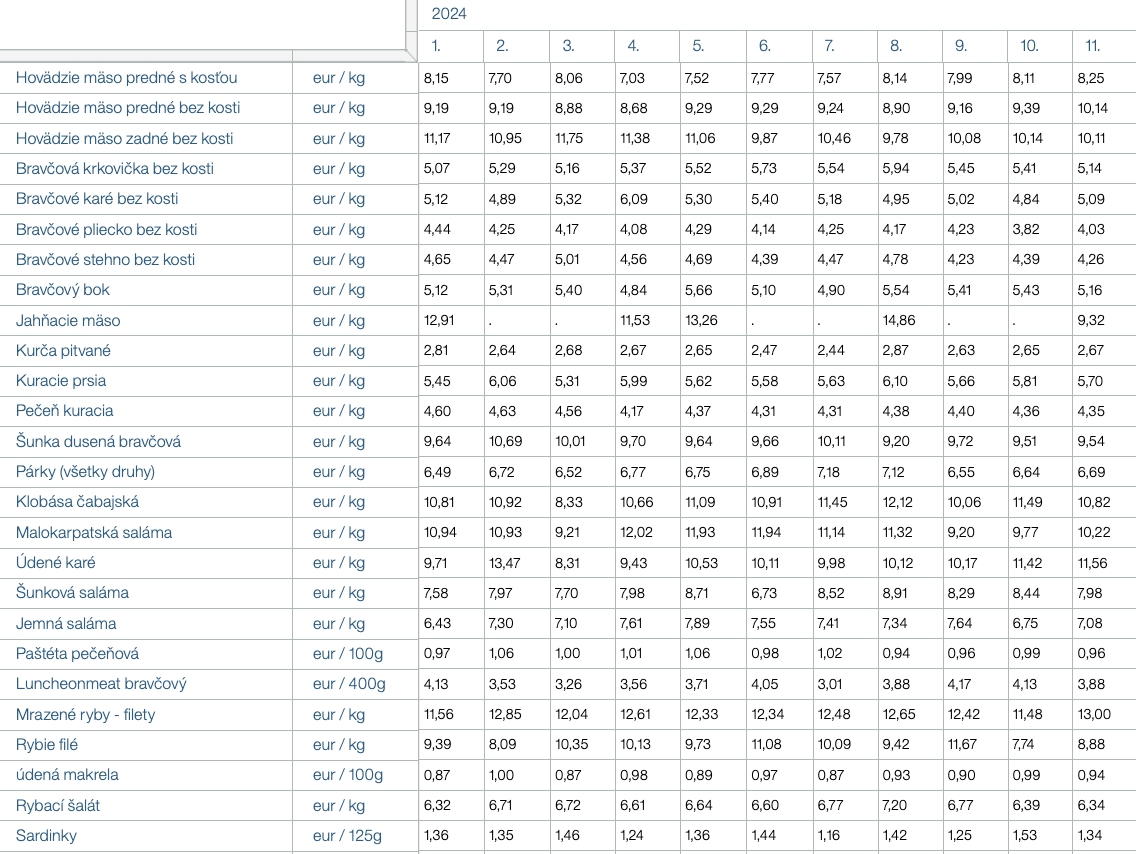Select the 13,00 frozen fish value
The height and width of the screenshot is (854, 1136).
pos(1093,715)
